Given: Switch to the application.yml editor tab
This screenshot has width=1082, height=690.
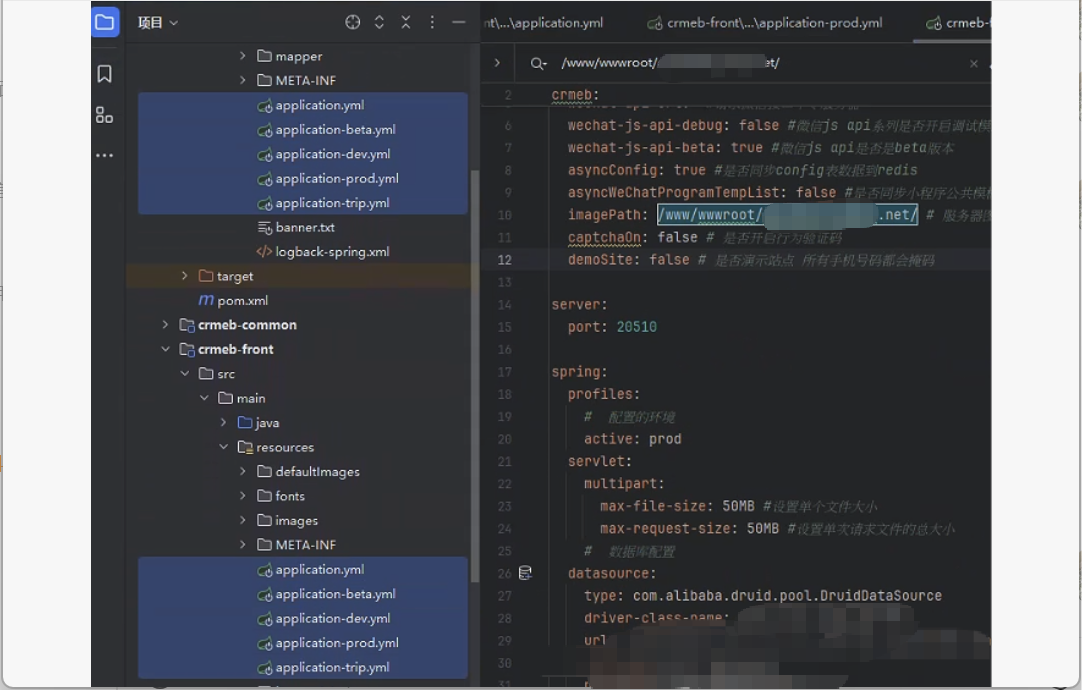Looking at the screenshot, I should point(544,23).
